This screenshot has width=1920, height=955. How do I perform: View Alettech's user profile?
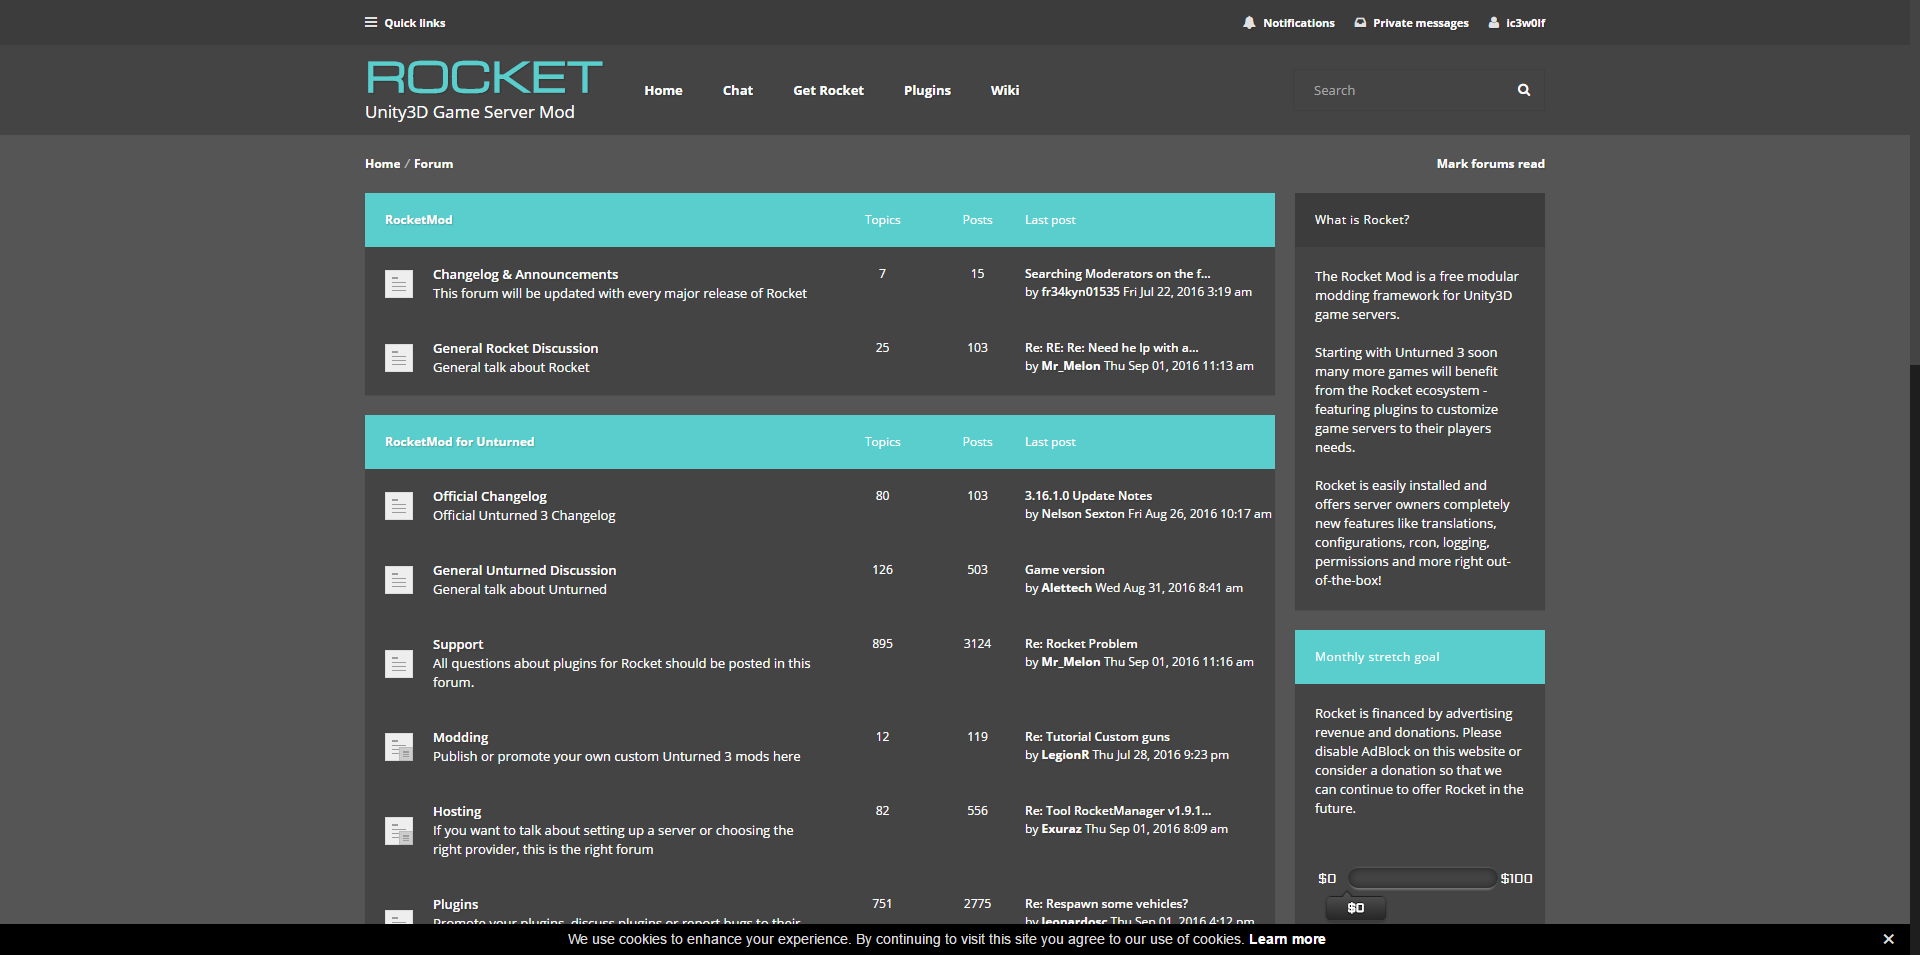click(x=1066, y=588)
